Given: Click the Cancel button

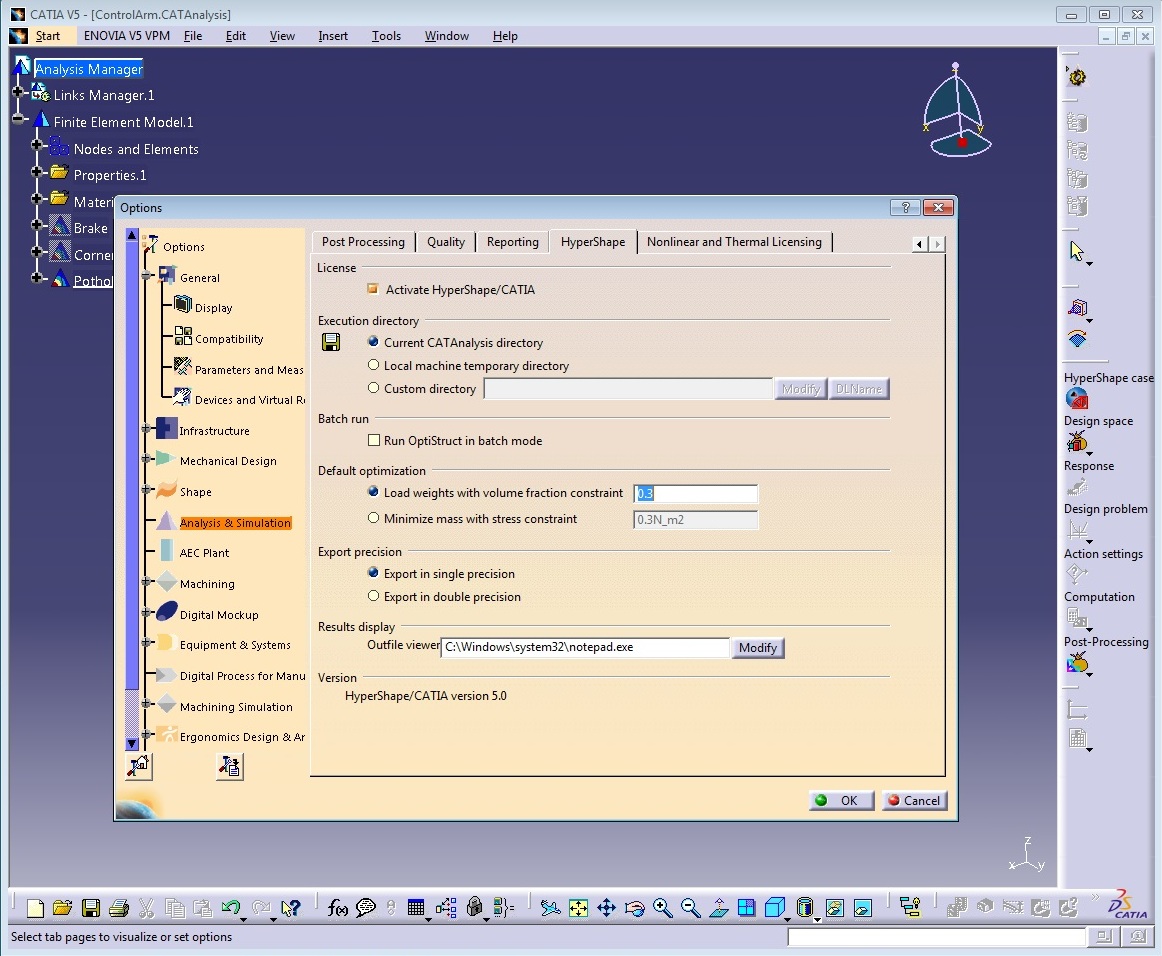Looking at the screenshot, I should (914, 800).
